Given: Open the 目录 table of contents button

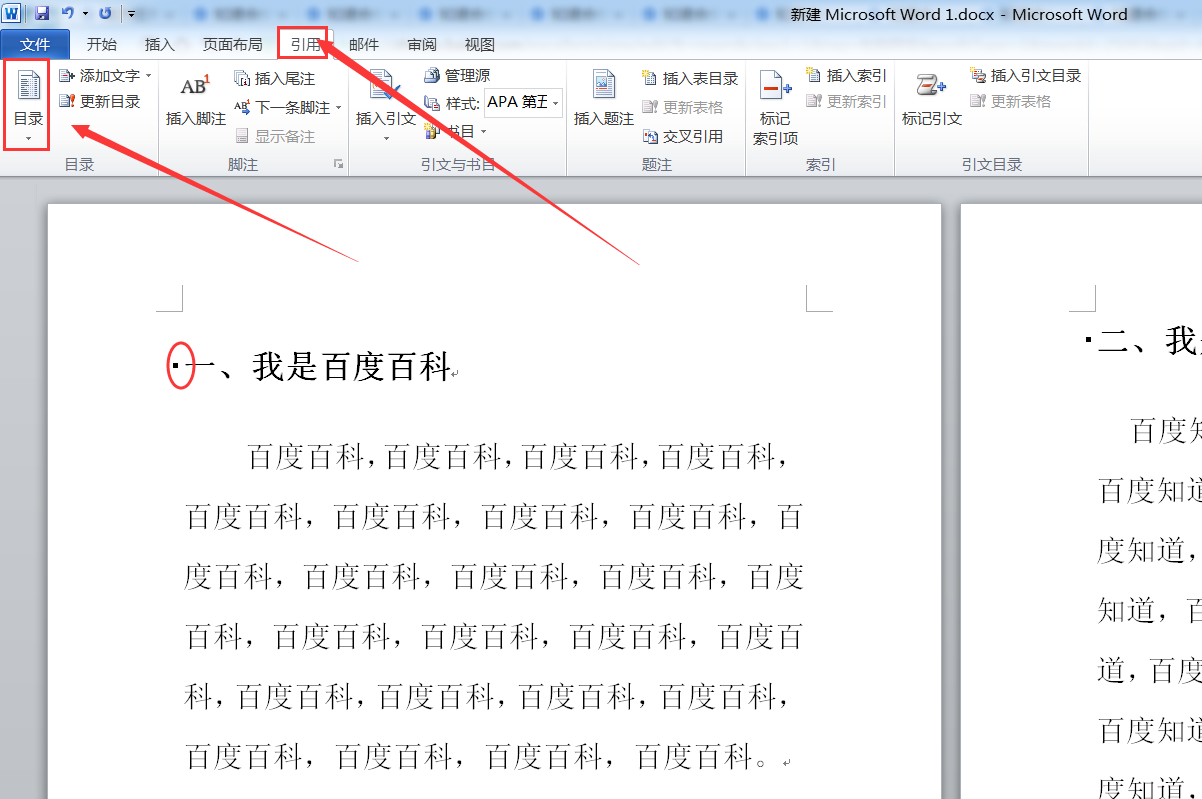Looking at the screenshot, I should point(28,105).
